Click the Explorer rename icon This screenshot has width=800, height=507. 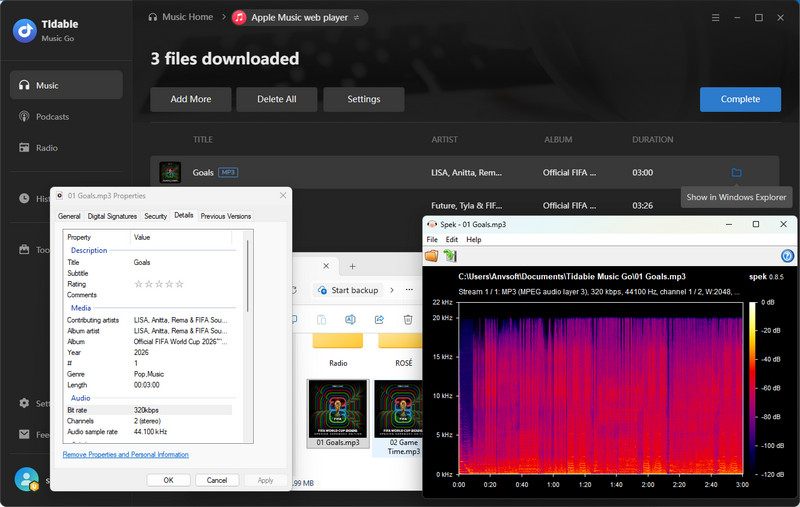[350, 320]
